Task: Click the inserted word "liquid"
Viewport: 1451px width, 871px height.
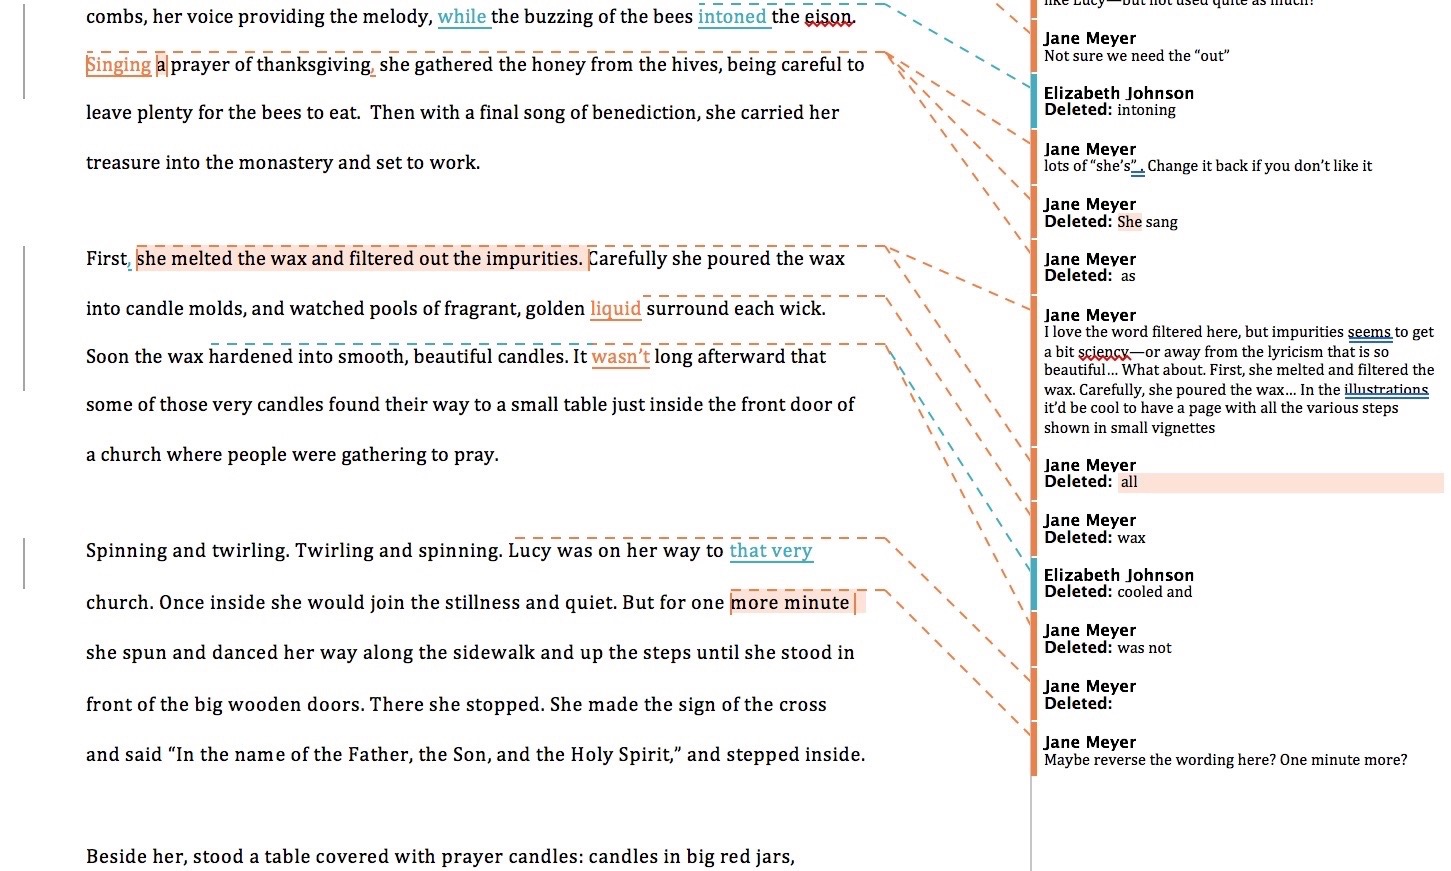Action: click(615, 308)
